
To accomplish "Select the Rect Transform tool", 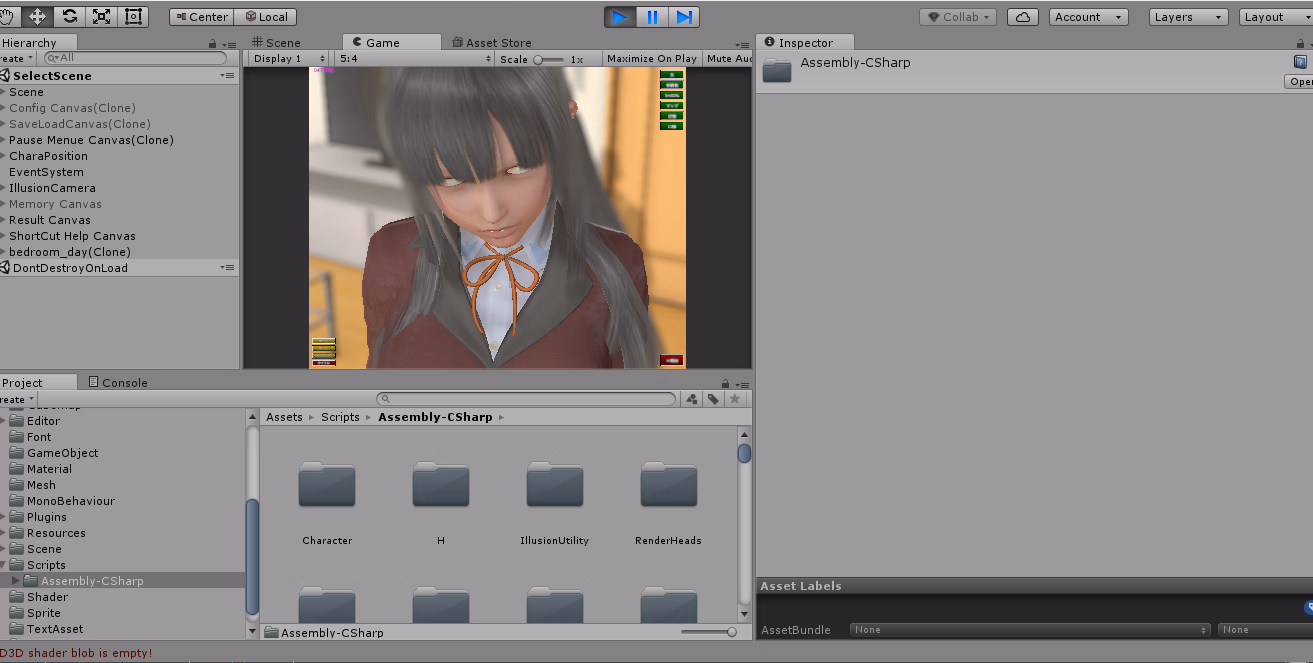I will tap(132, 16).
